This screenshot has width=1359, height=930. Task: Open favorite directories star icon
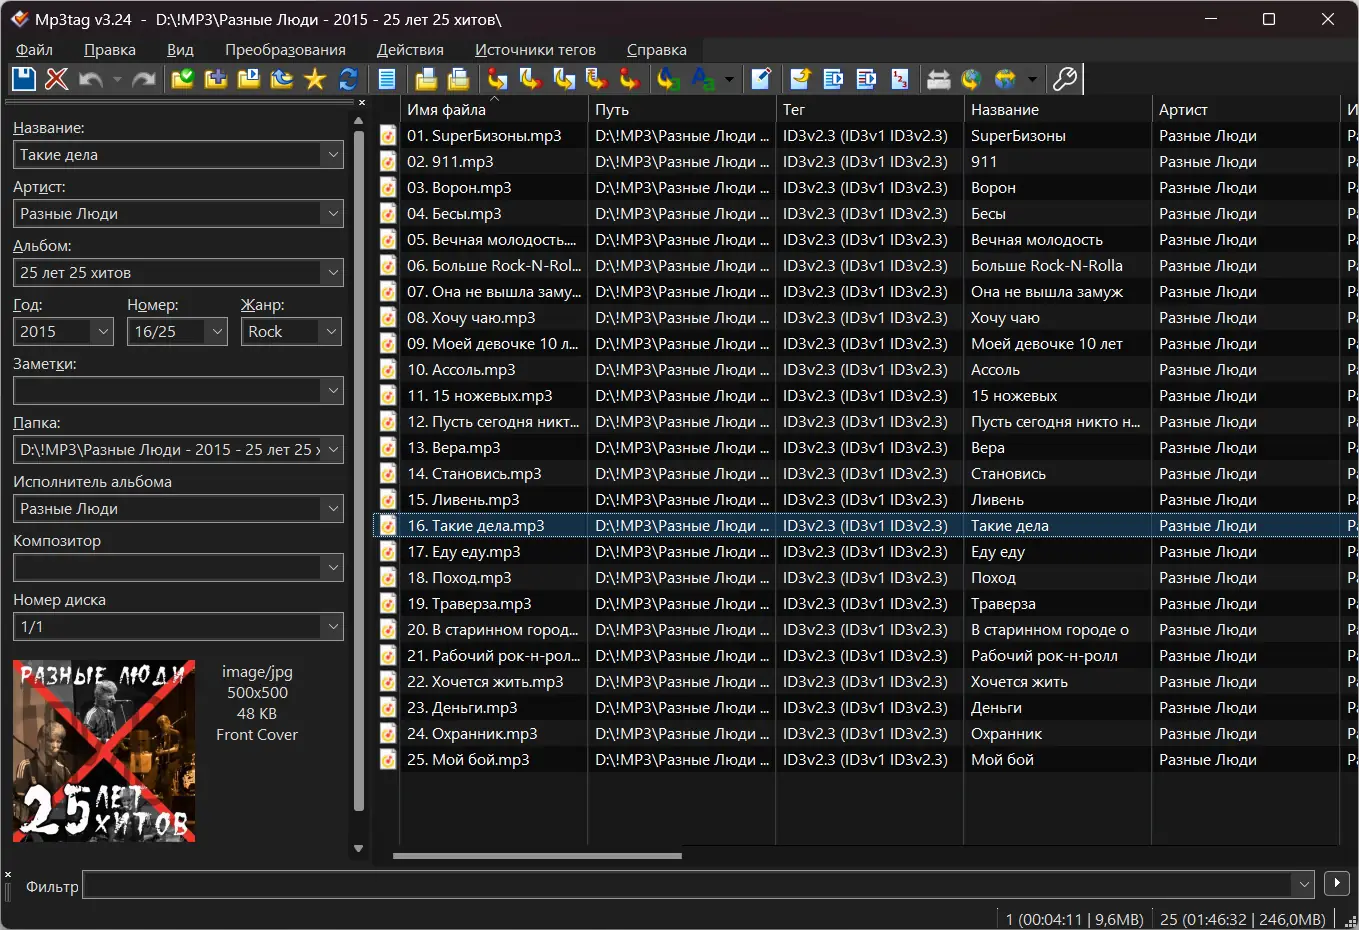[315, 79]
